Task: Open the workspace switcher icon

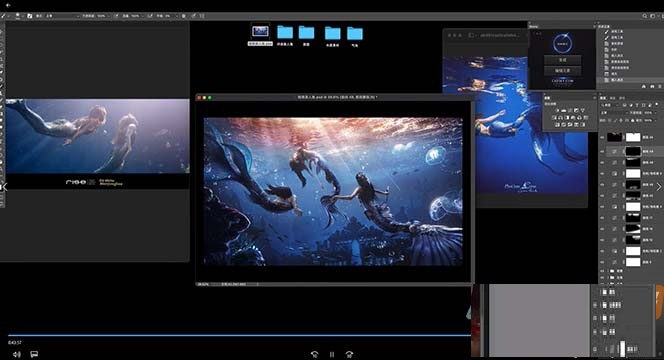Action: (653, 16)
